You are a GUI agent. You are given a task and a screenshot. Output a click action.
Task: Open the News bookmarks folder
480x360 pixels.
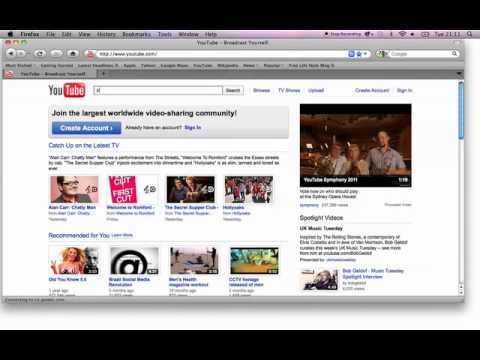(250, 66)
